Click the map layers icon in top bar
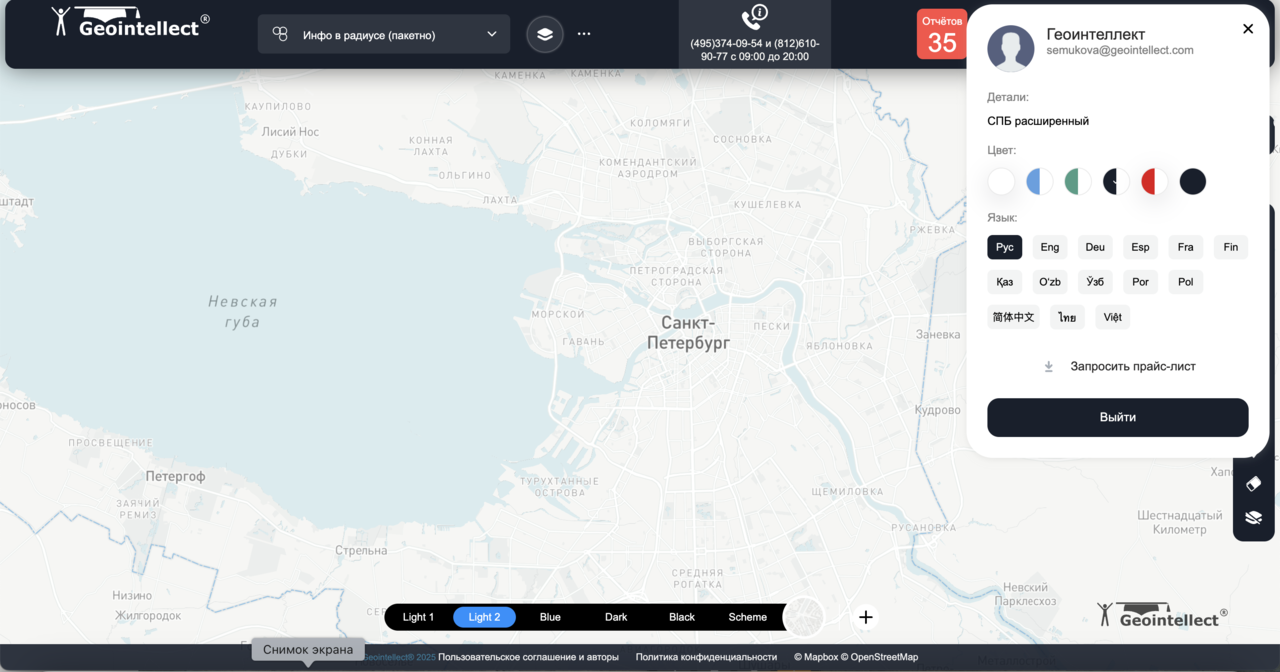The image size is (1280, 672). [545, 34]
